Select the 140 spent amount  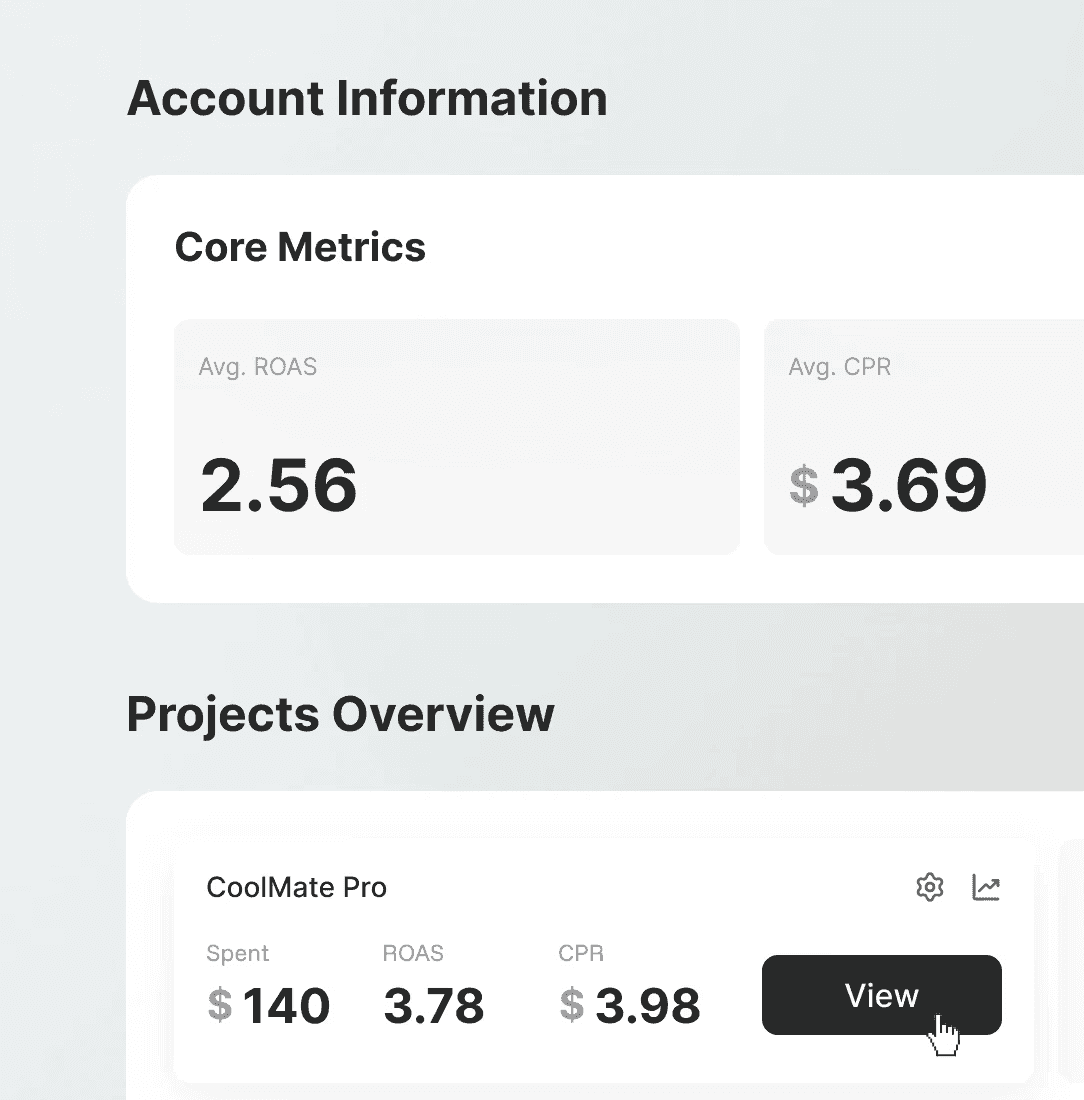[x=286, y=1005]
